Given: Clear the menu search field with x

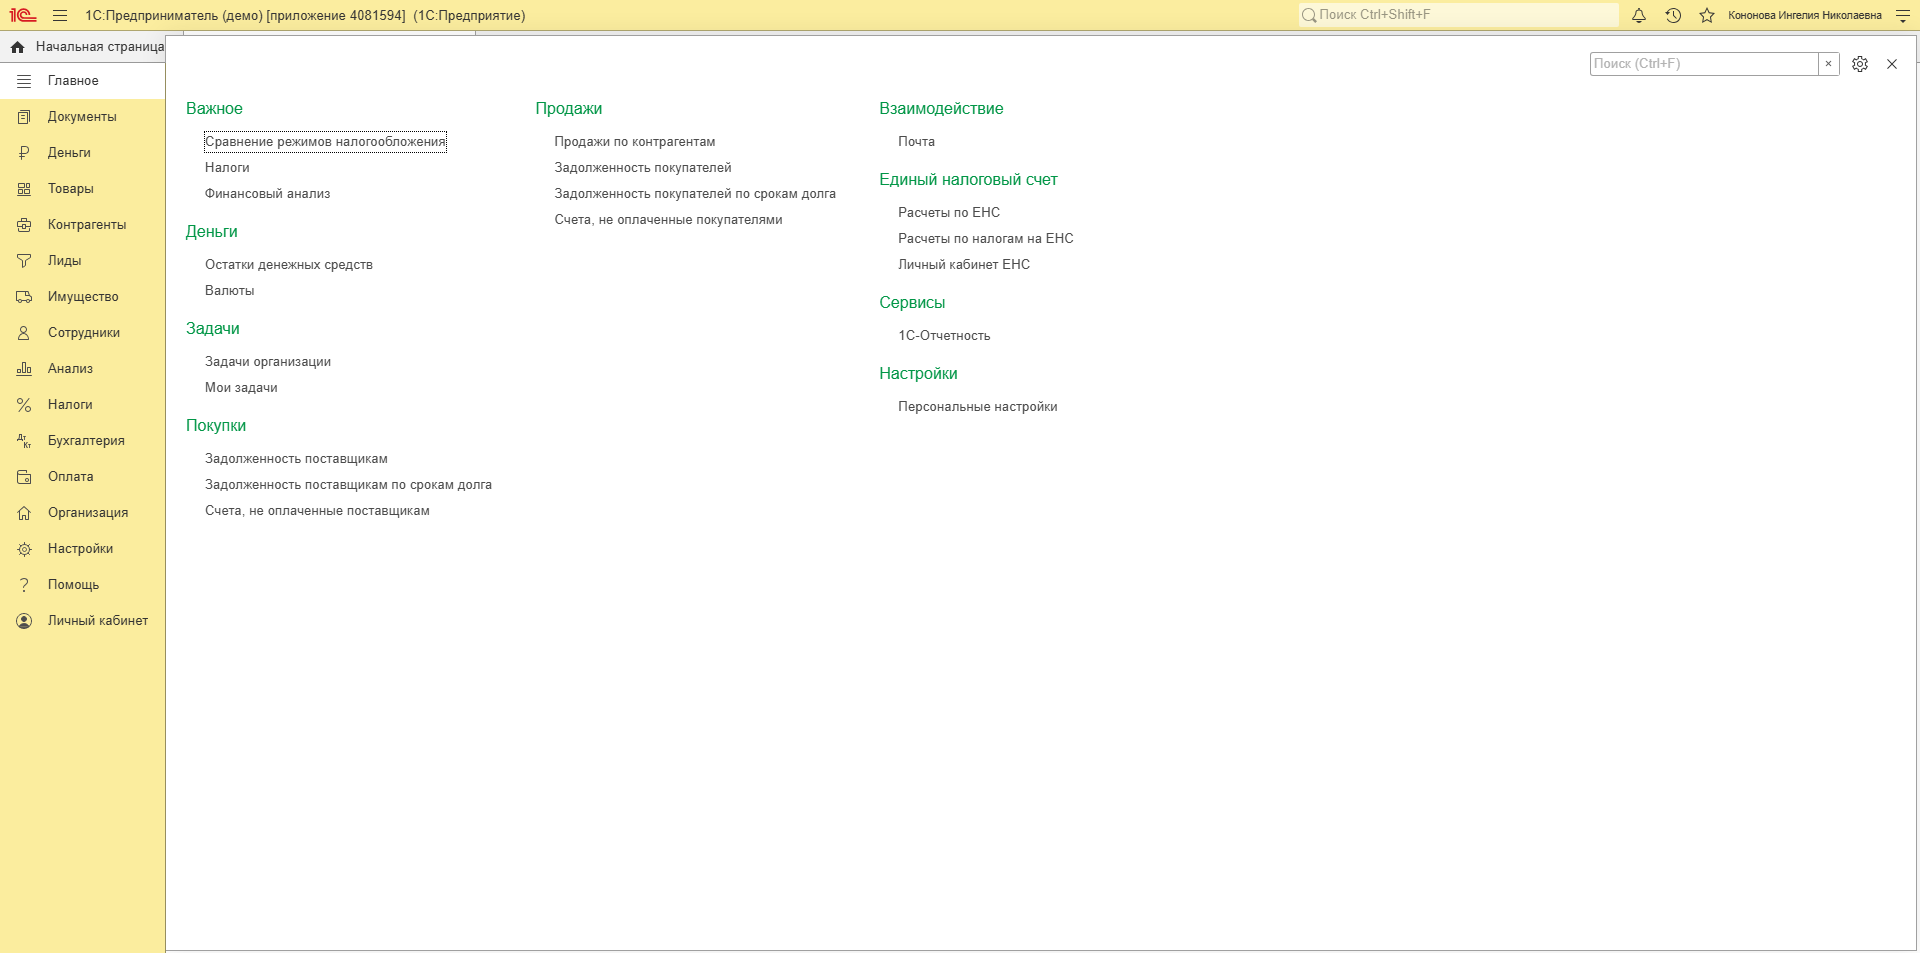Looking at the screenshot, I should coord(1828,64).
